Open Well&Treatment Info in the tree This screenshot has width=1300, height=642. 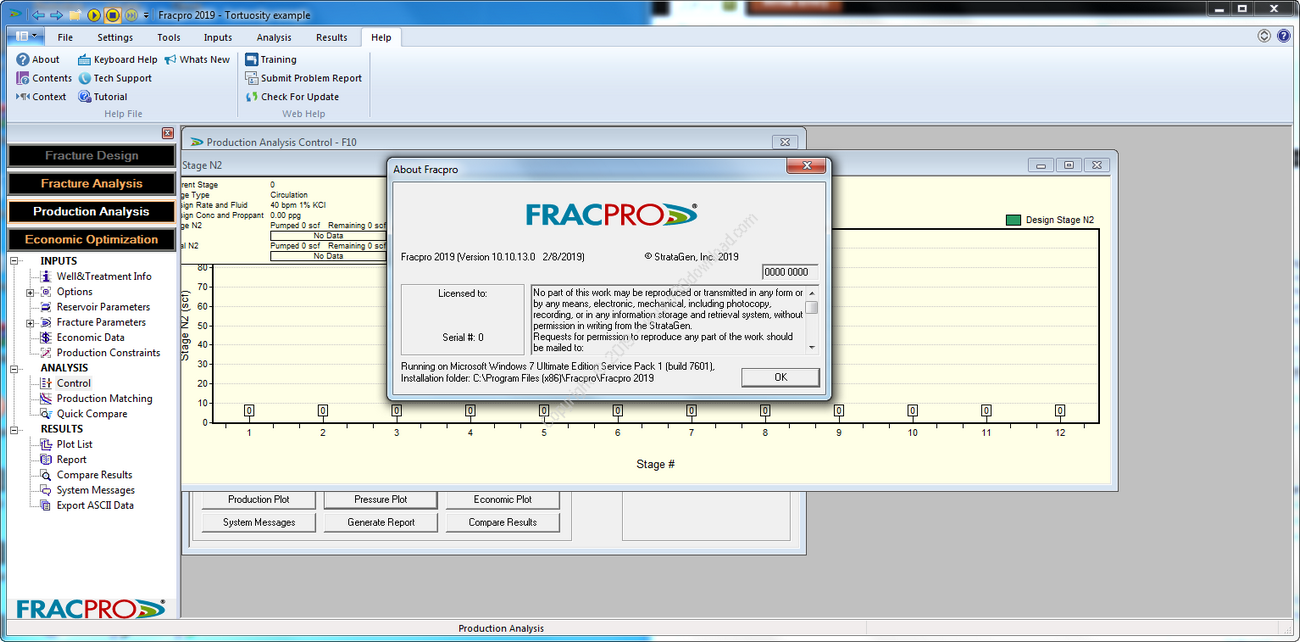pyautogui.click(x=104, y=276)
